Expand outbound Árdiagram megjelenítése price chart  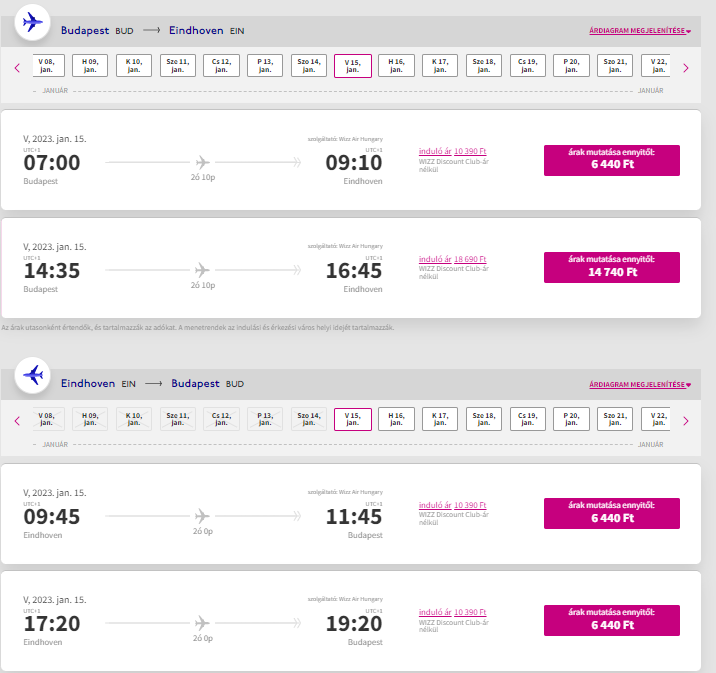640,31
